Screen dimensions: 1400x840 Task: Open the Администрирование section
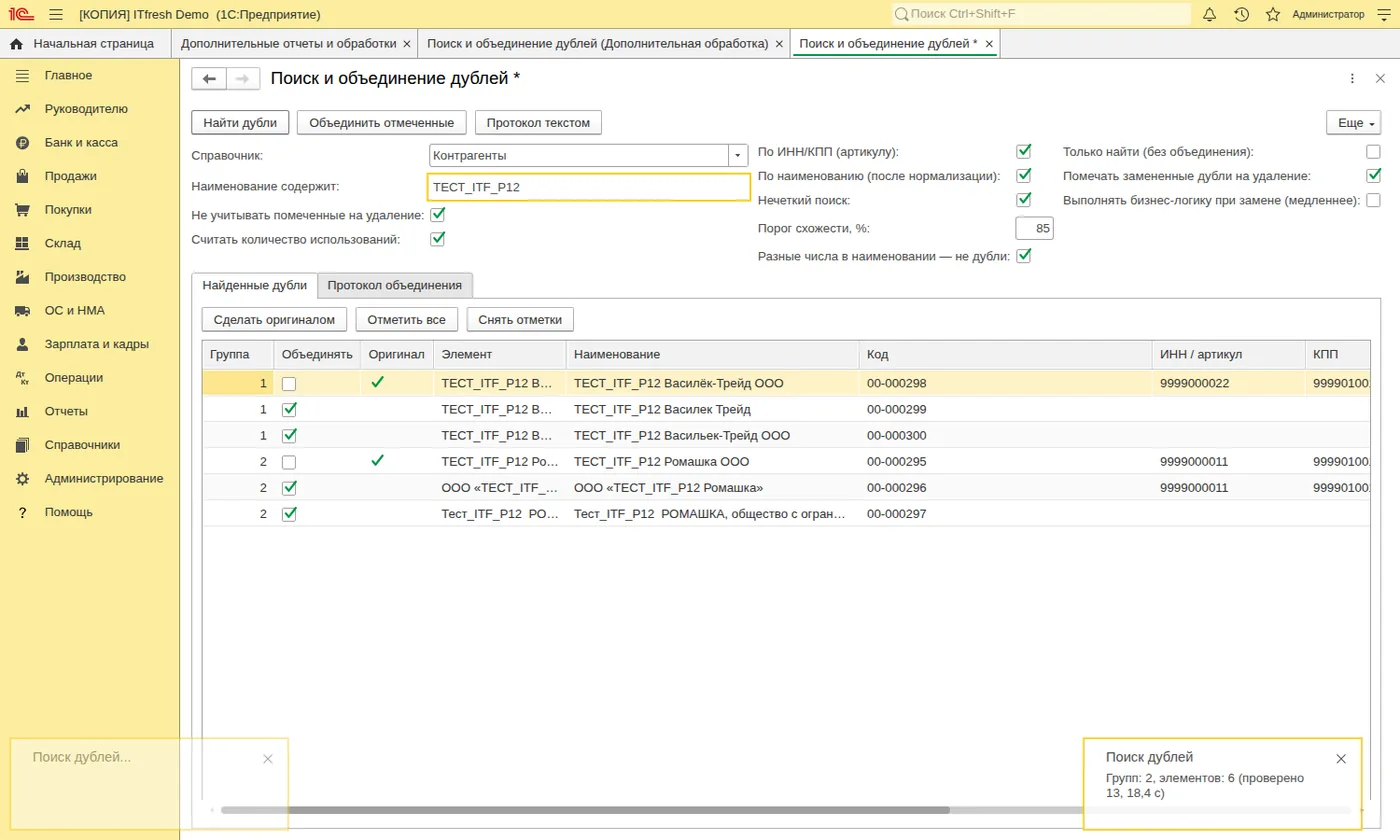[104, 478]
